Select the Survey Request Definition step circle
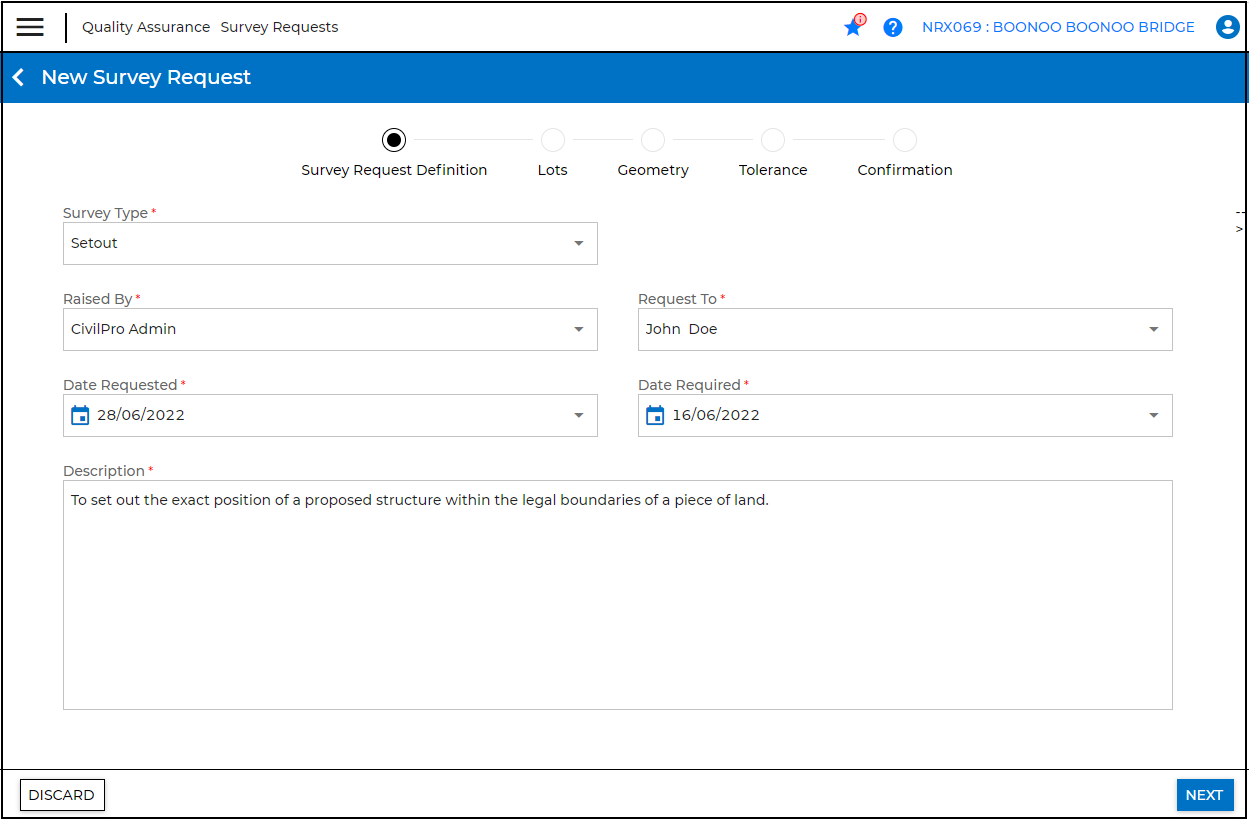Screen dimensions: 1249x819 (x=394, y=140)
